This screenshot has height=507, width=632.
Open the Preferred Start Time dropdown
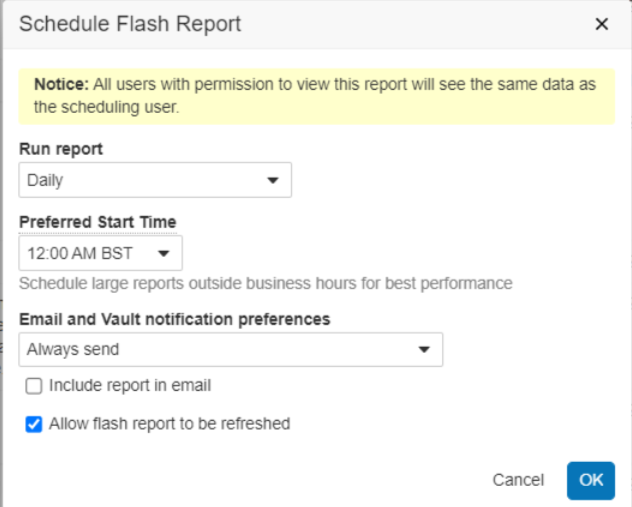[x=100, y=253]
